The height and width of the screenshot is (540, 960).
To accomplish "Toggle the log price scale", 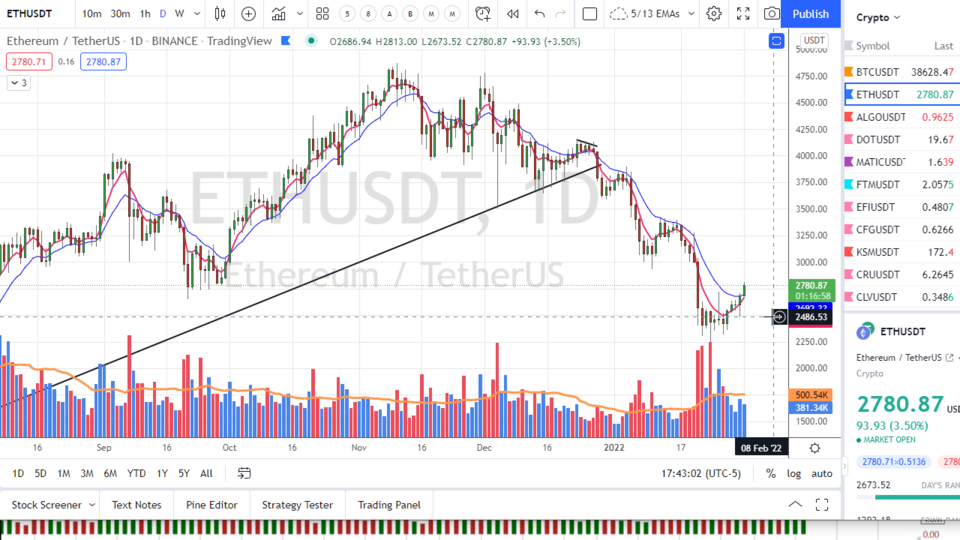I will [794, 473].
